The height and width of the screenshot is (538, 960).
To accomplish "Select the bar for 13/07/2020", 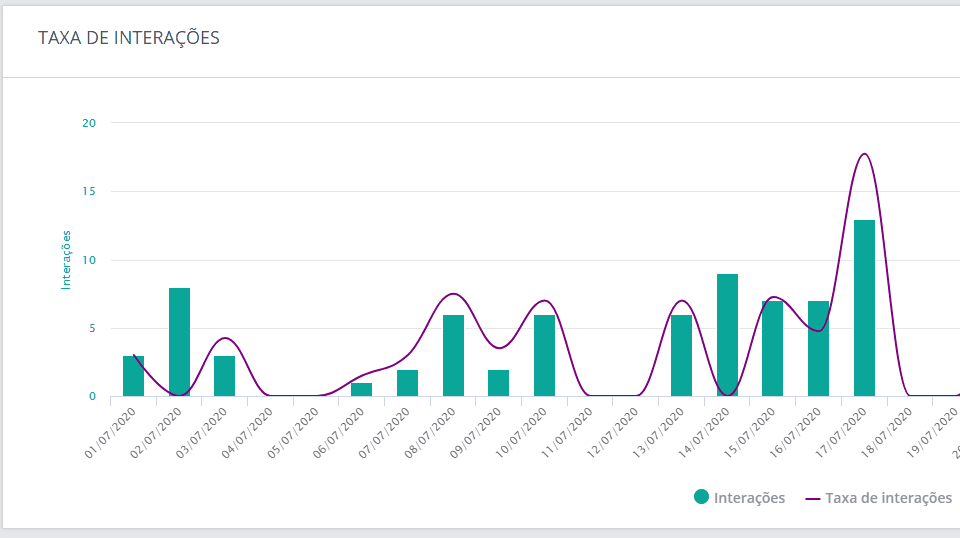I will click(681, 355).
